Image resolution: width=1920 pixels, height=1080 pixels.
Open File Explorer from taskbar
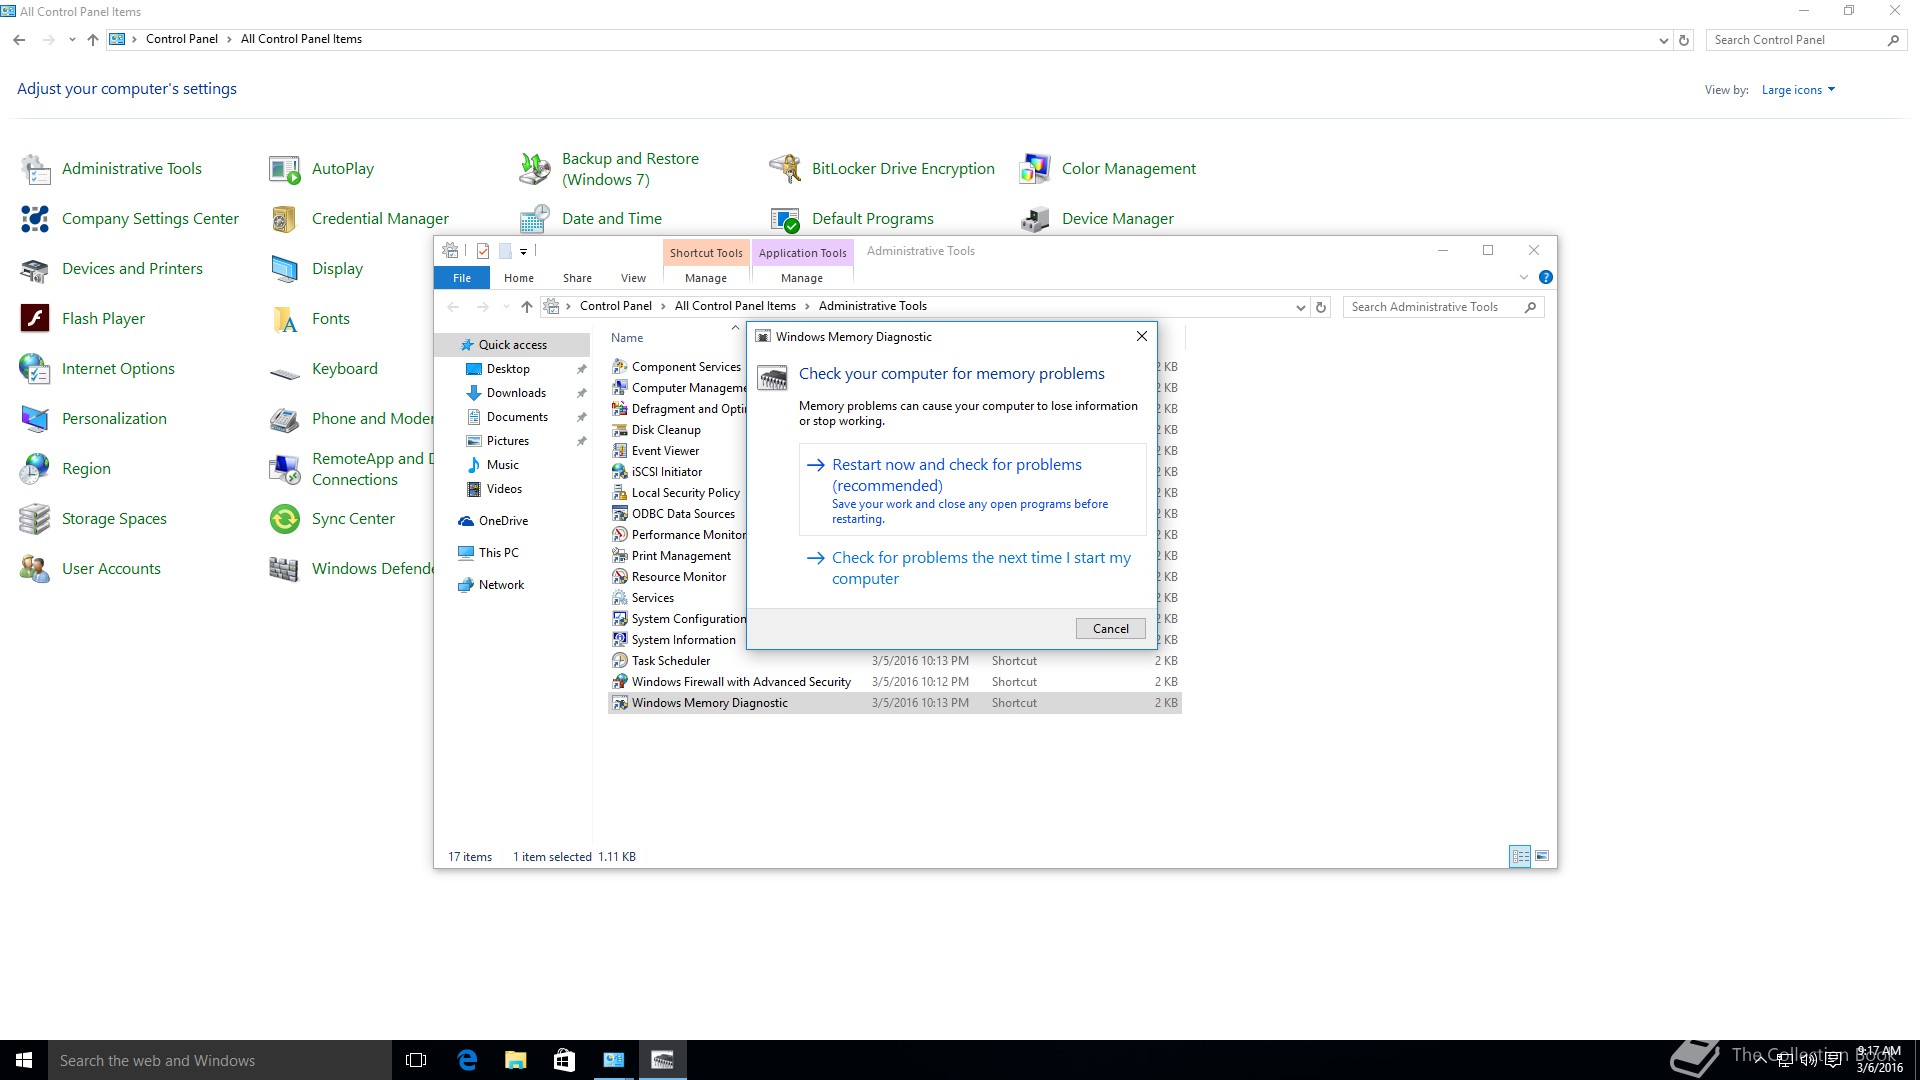click(x=515, y=1060)
